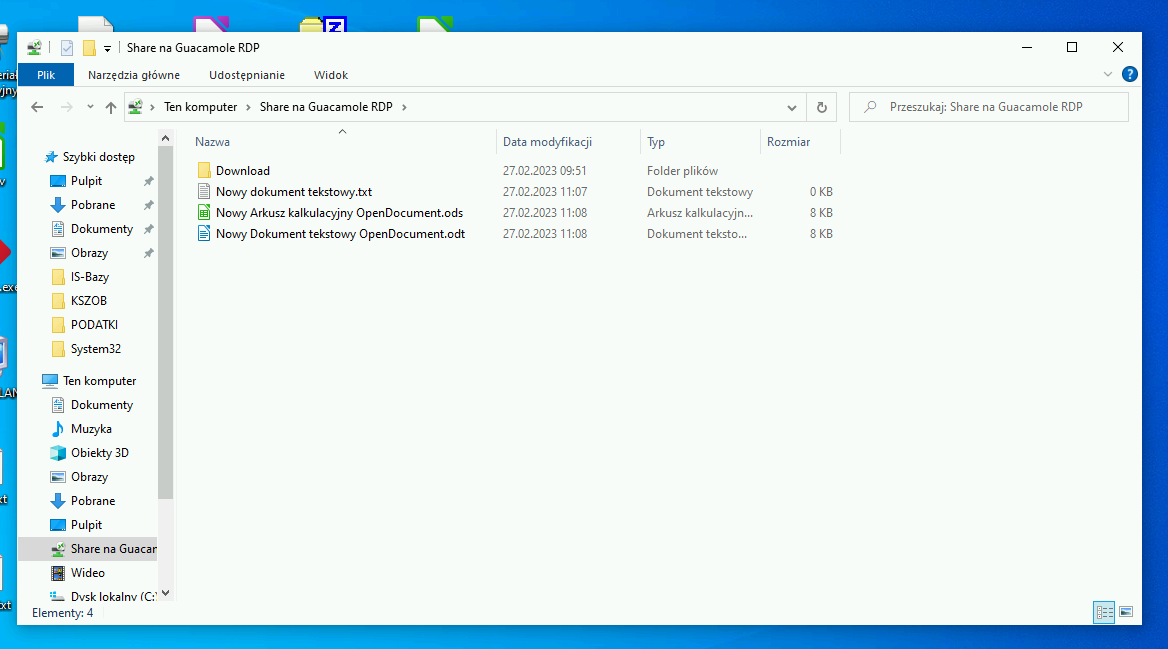Click the Refresh button beside the address bar
1168x649 pixels.
(x=822, y=107)
